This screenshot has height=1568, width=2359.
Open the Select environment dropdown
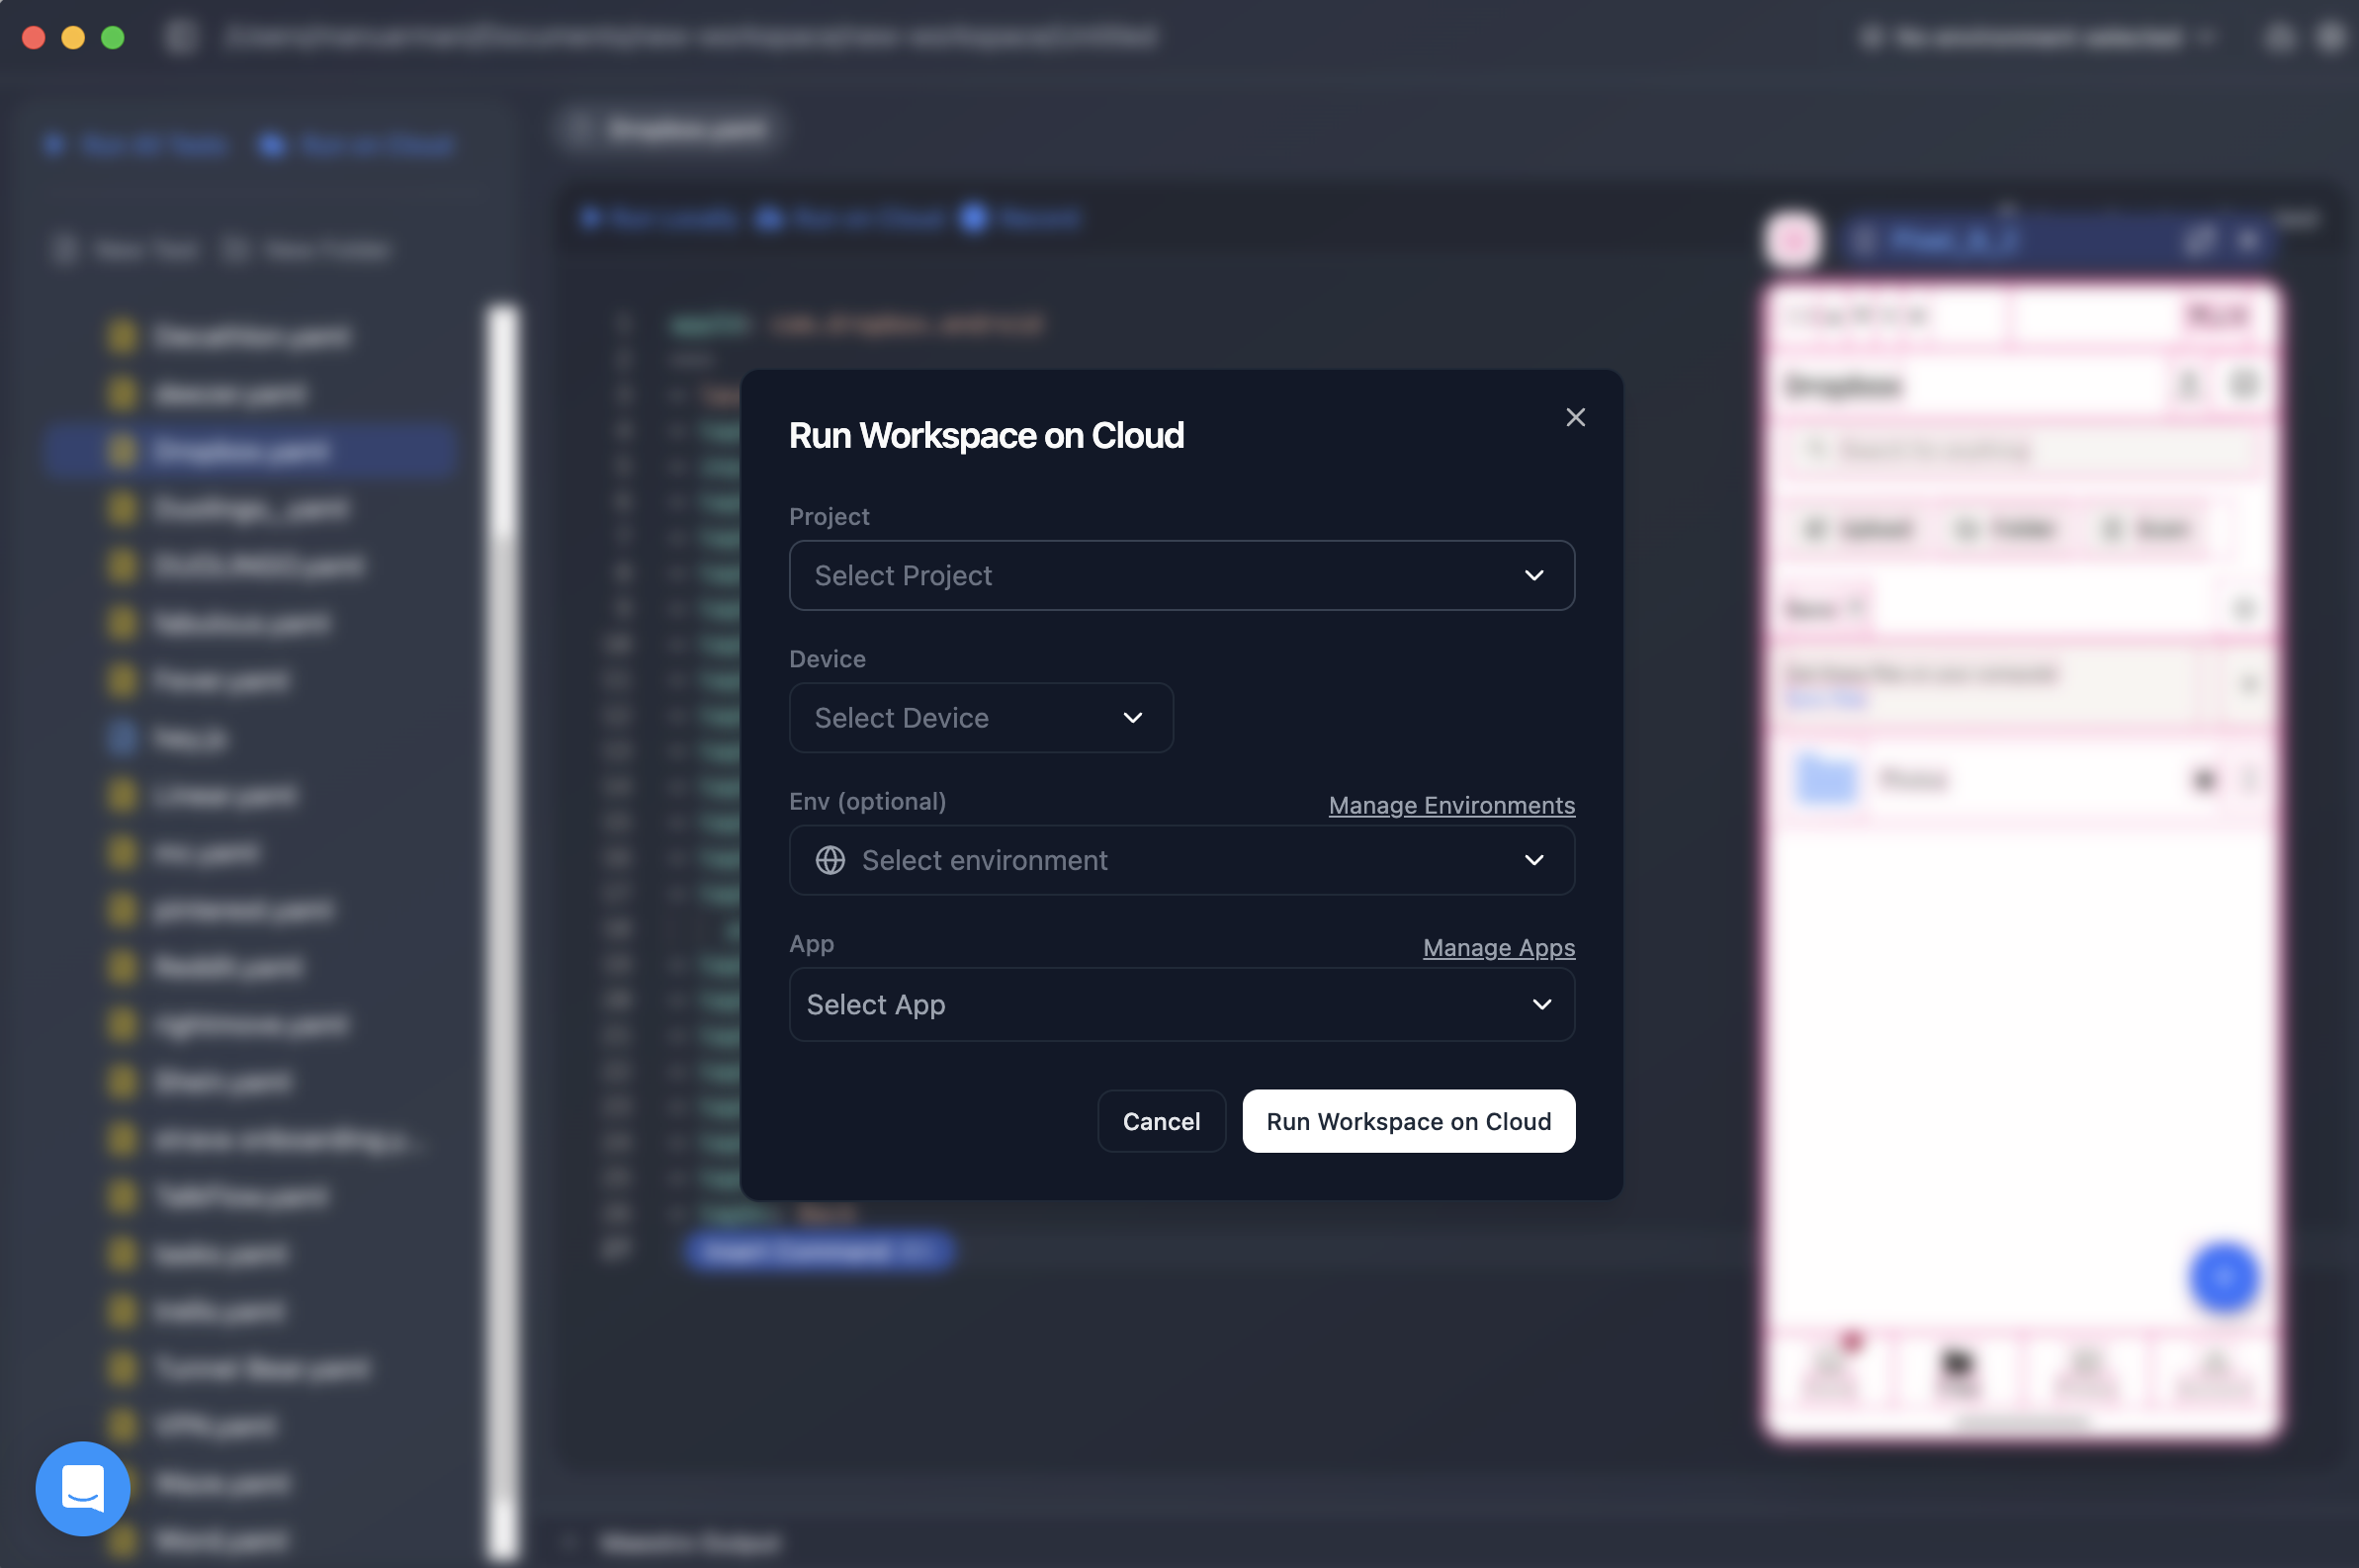point(1181,861)
